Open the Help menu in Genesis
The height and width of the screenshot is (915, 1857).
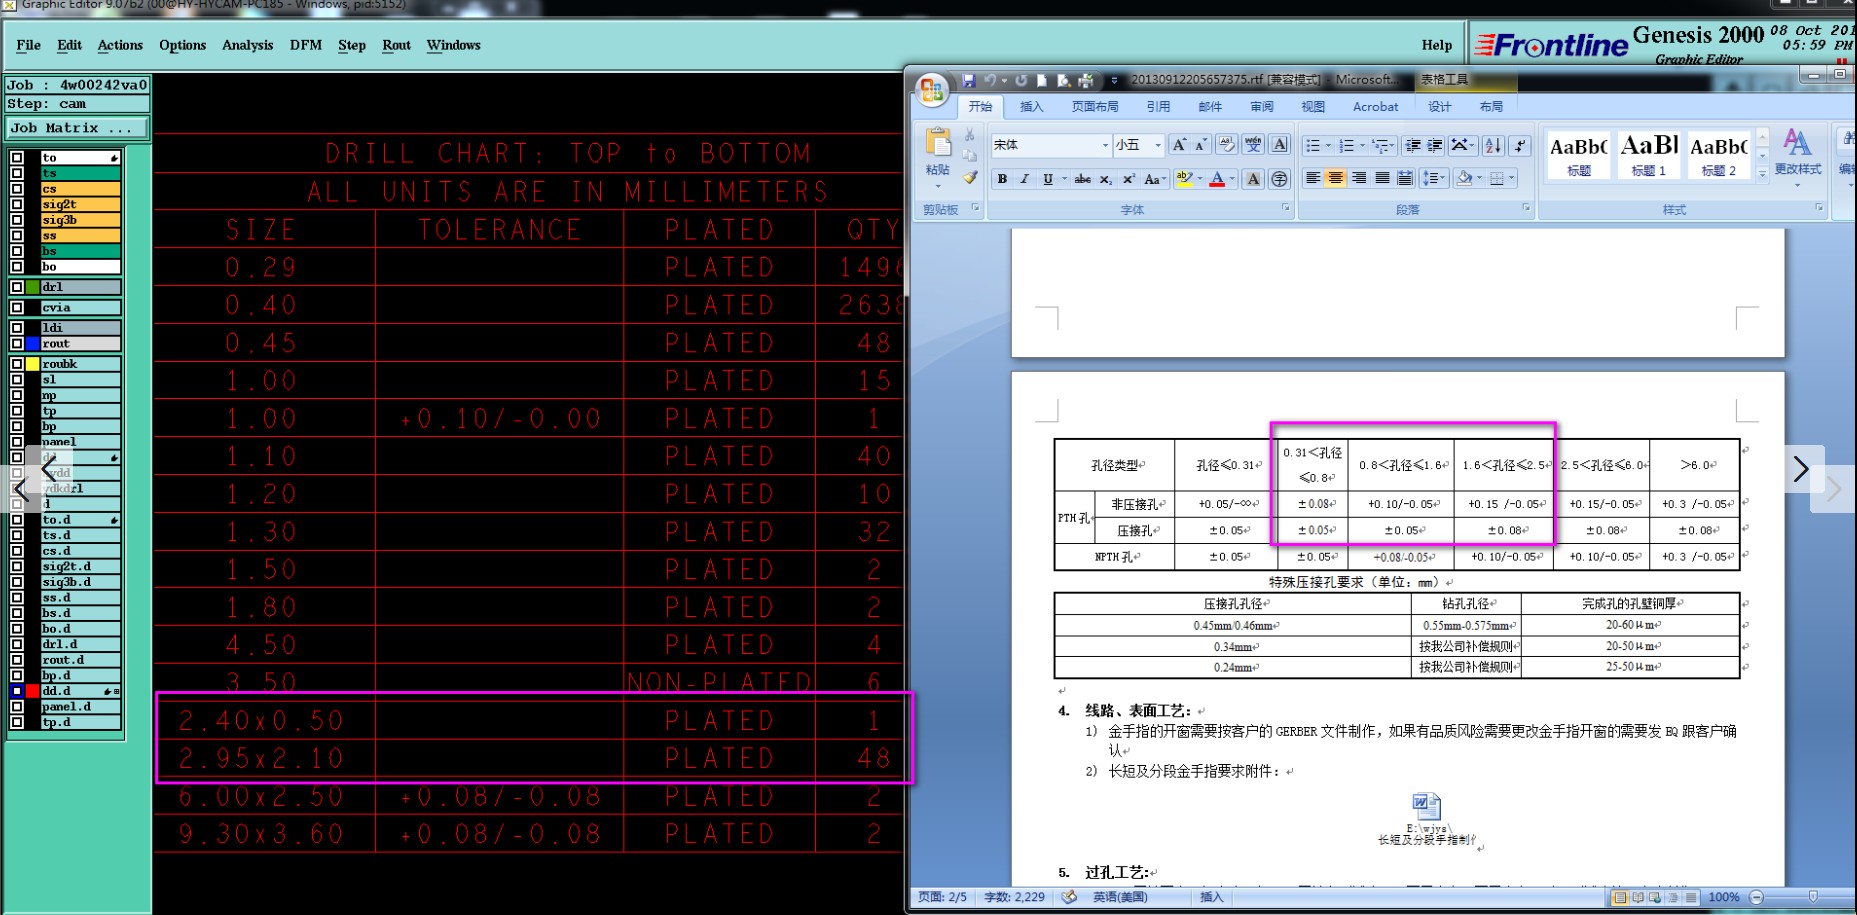coord(1437,45)
